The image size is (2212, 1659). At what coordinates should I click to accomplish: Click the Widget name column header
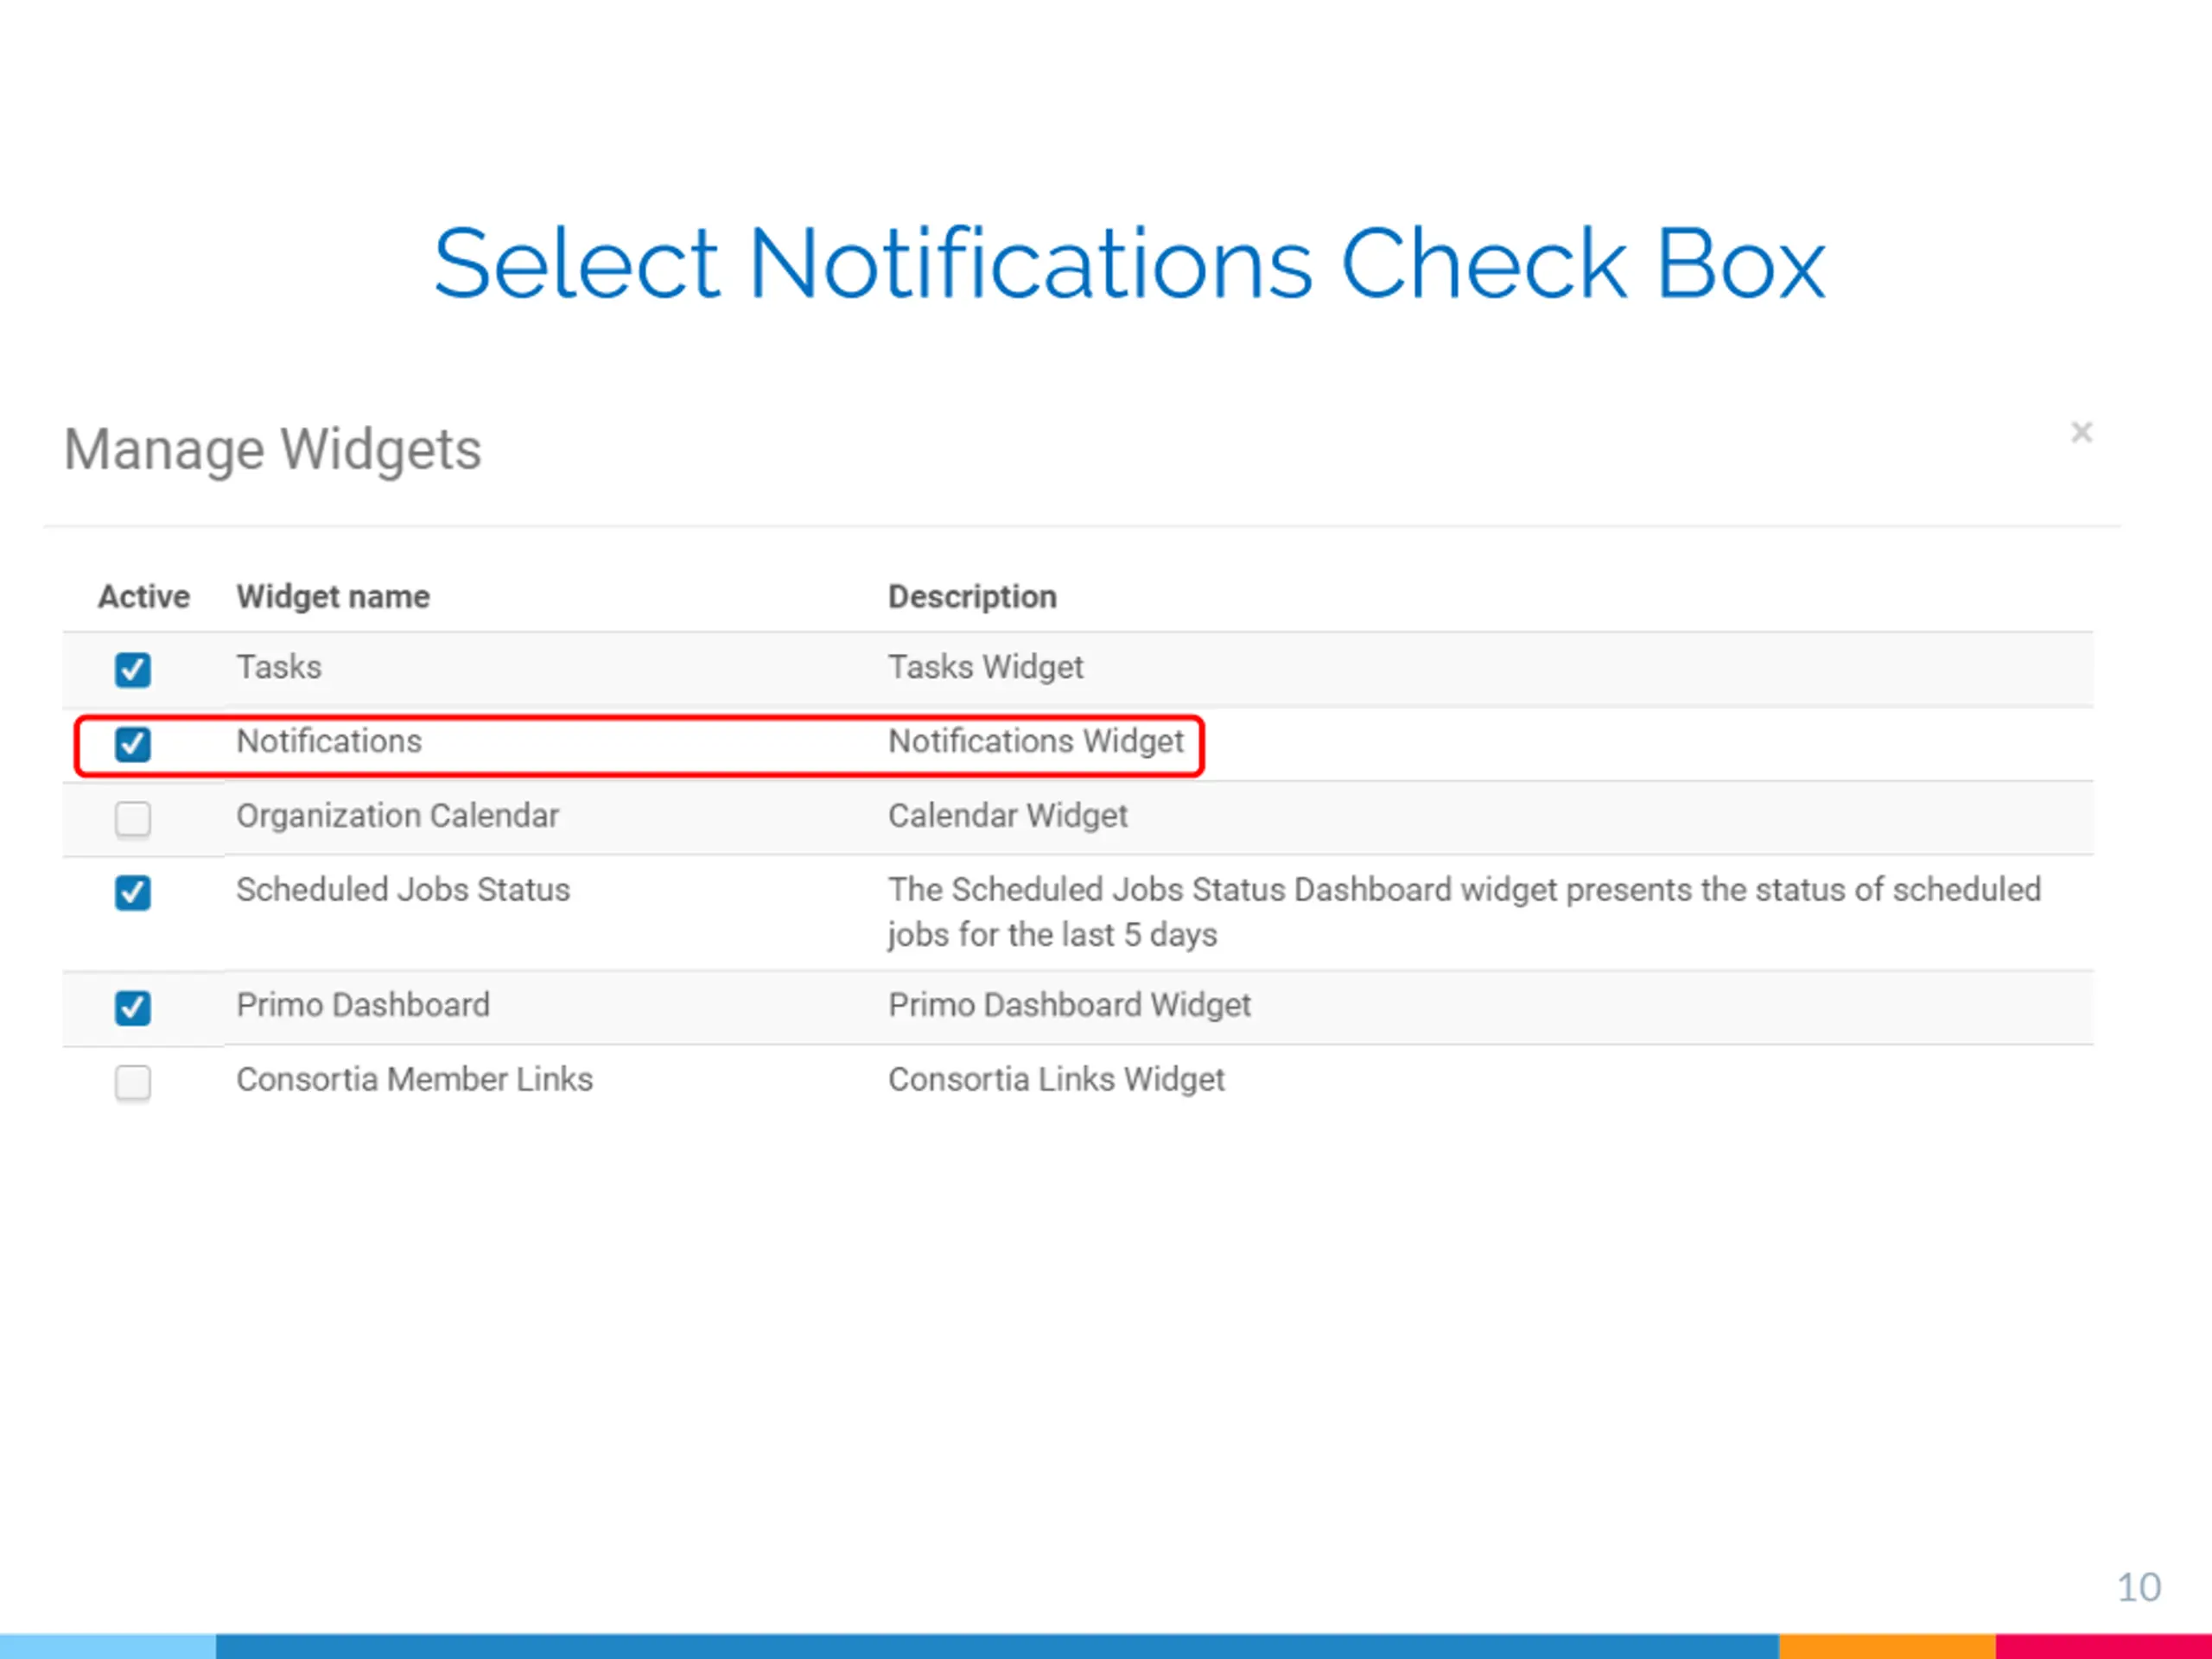coord(333,596)
